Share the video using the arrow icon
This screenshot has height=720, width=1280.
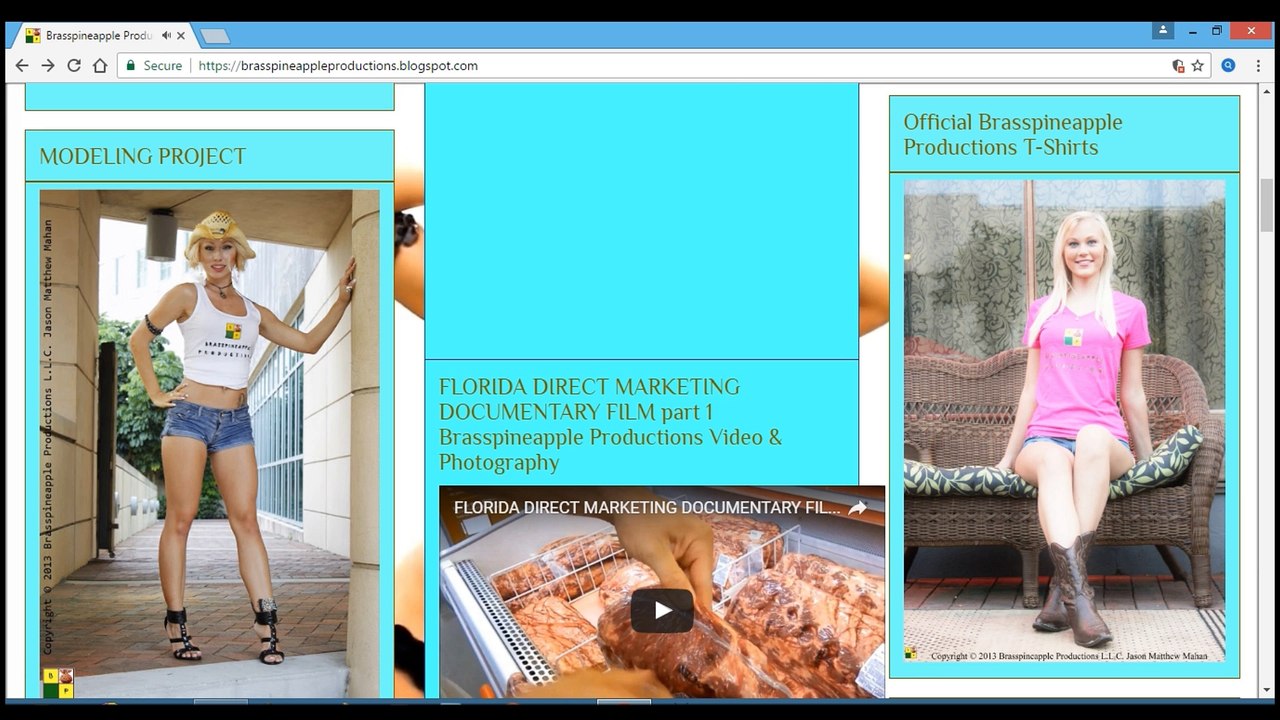pos(857,508)
